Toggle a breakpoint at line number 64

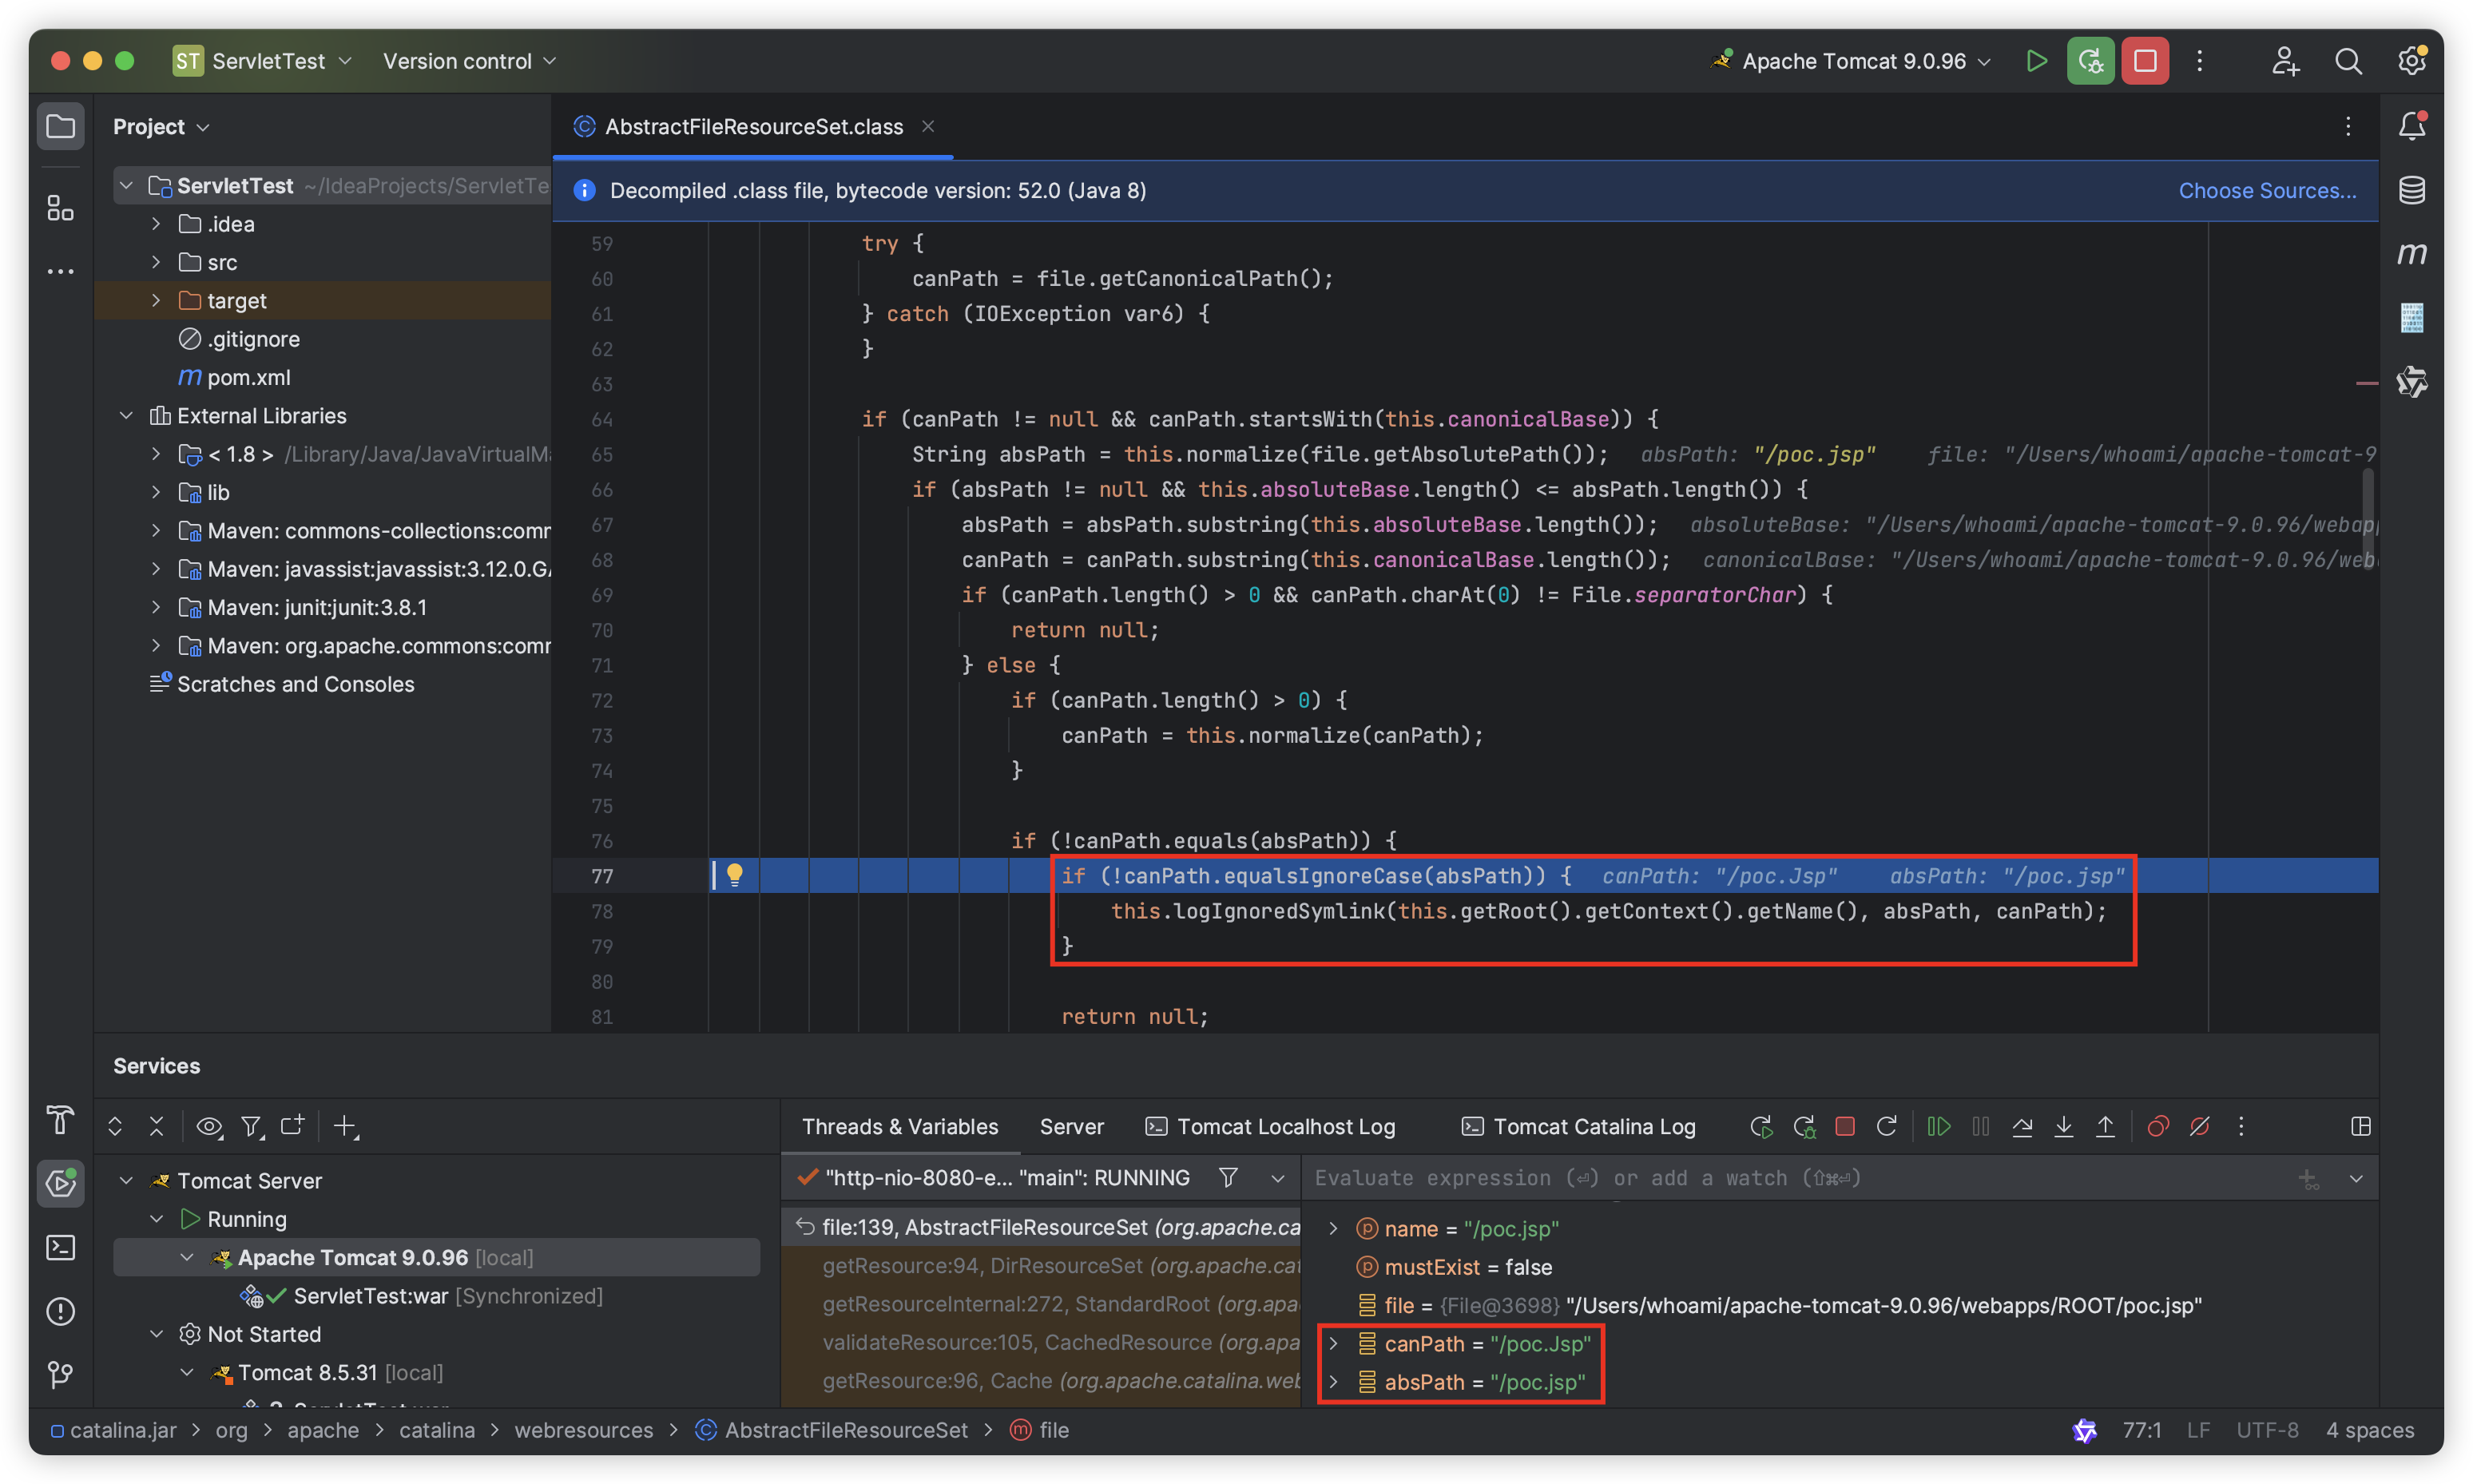pyautogui.click(x=602, y=419)
